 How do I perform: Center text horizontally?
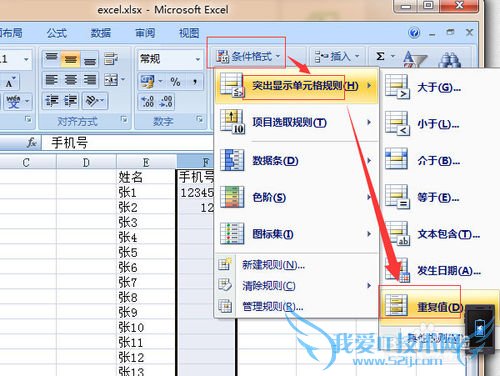tap(70, 80)
